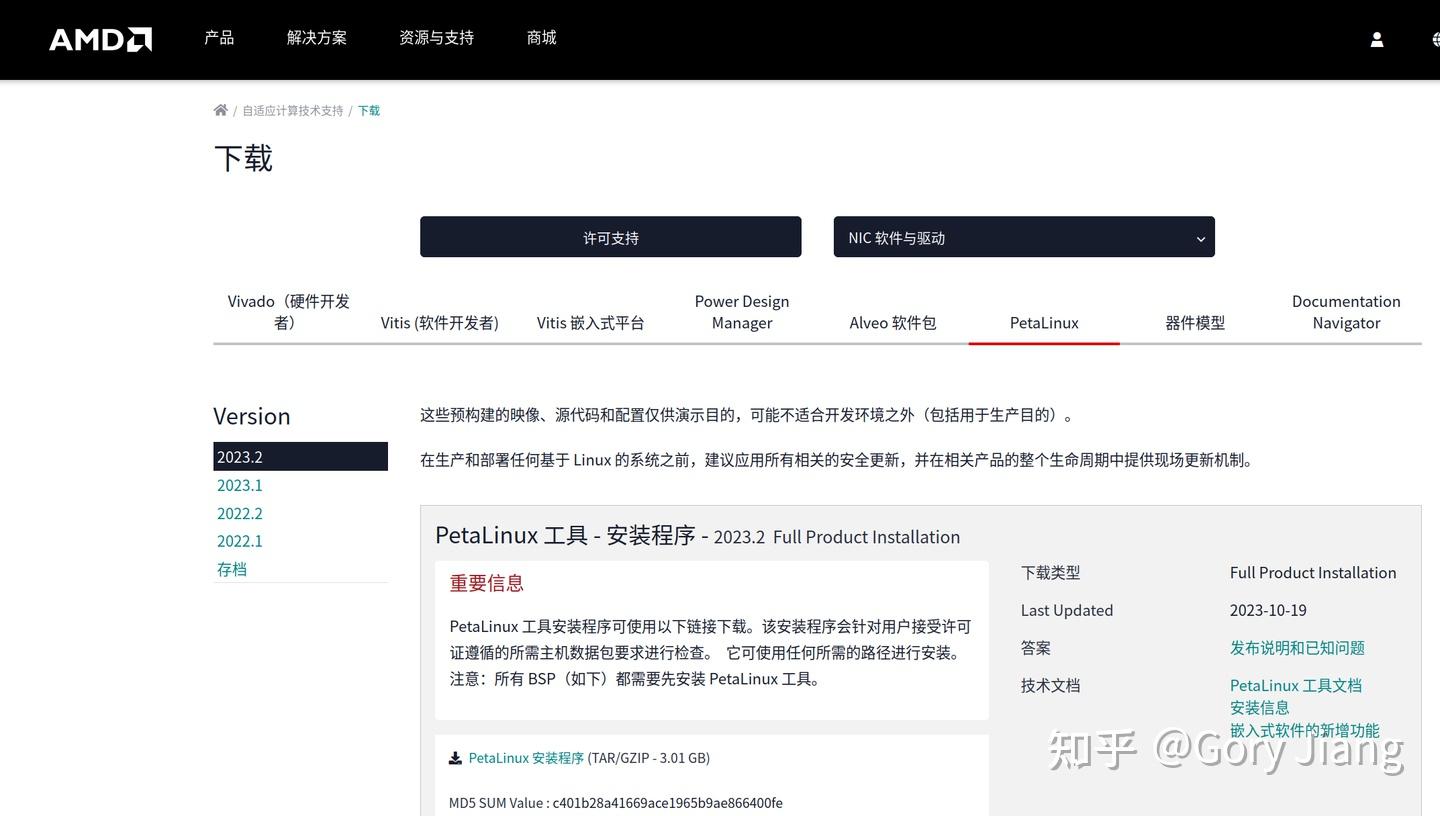Open the 商城 menu
This screenshot has height=816, width=1440.
click(541, 38)
